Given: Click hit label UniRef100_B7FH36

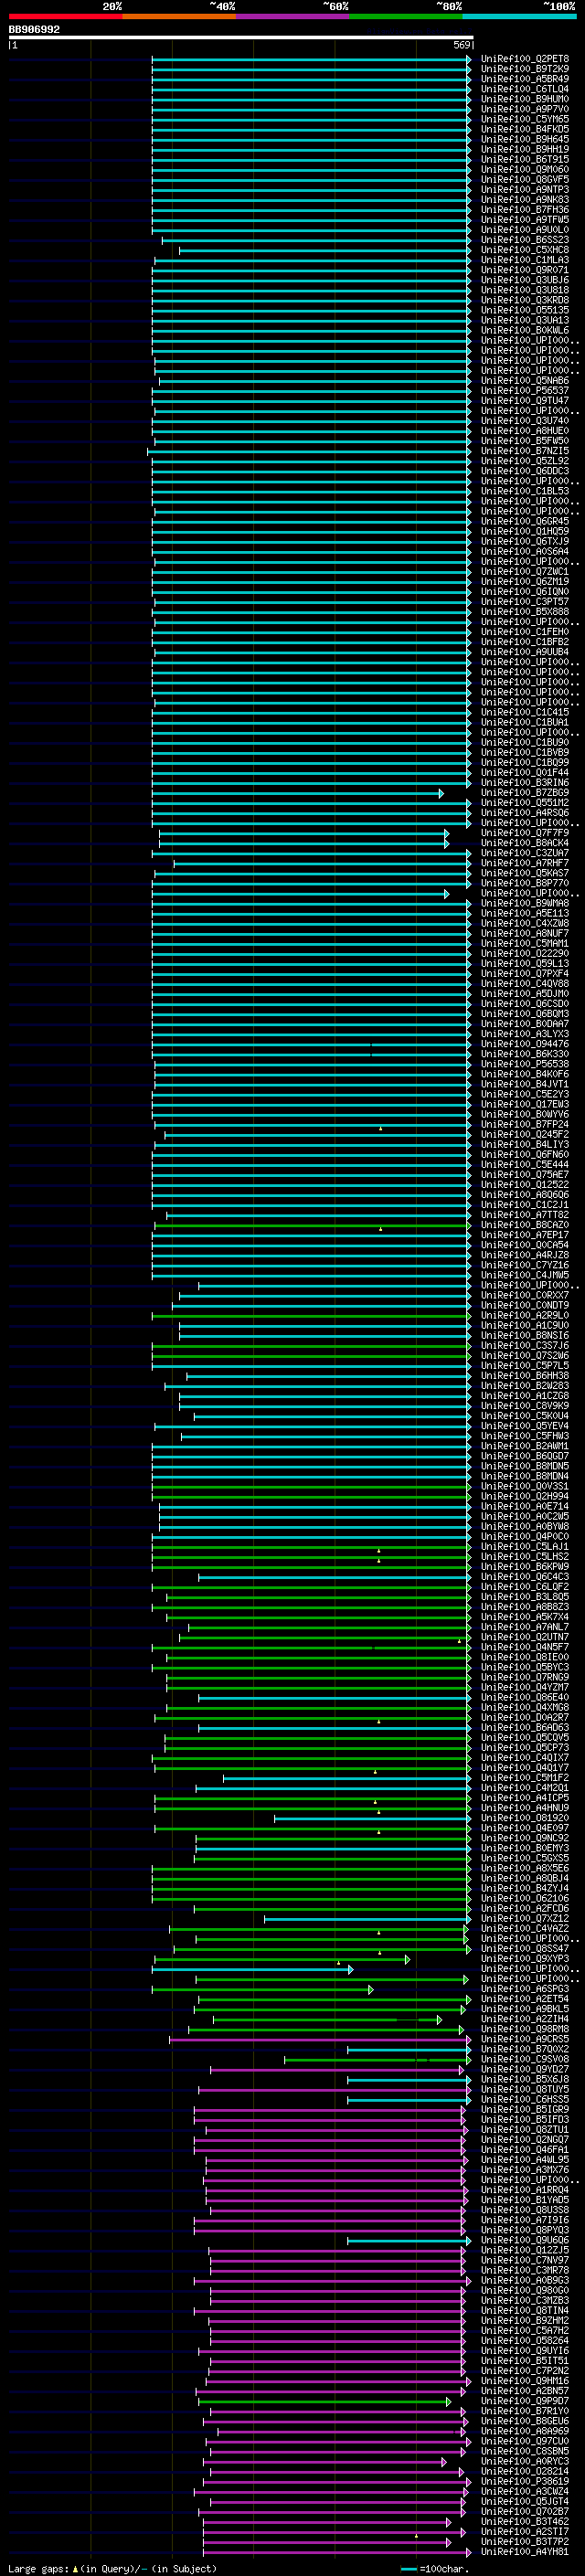Looking at the screenshot, I should (x=524, y=210).
